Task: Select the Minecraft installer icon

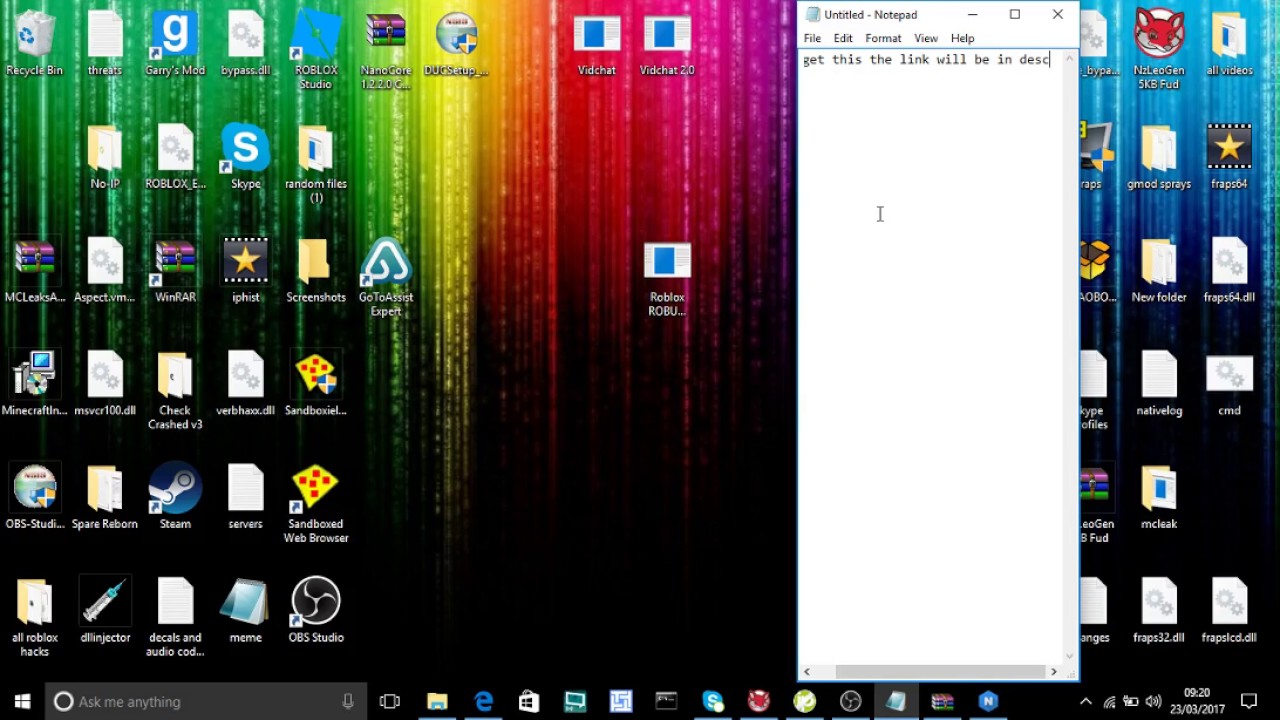Action: point(34,385)
